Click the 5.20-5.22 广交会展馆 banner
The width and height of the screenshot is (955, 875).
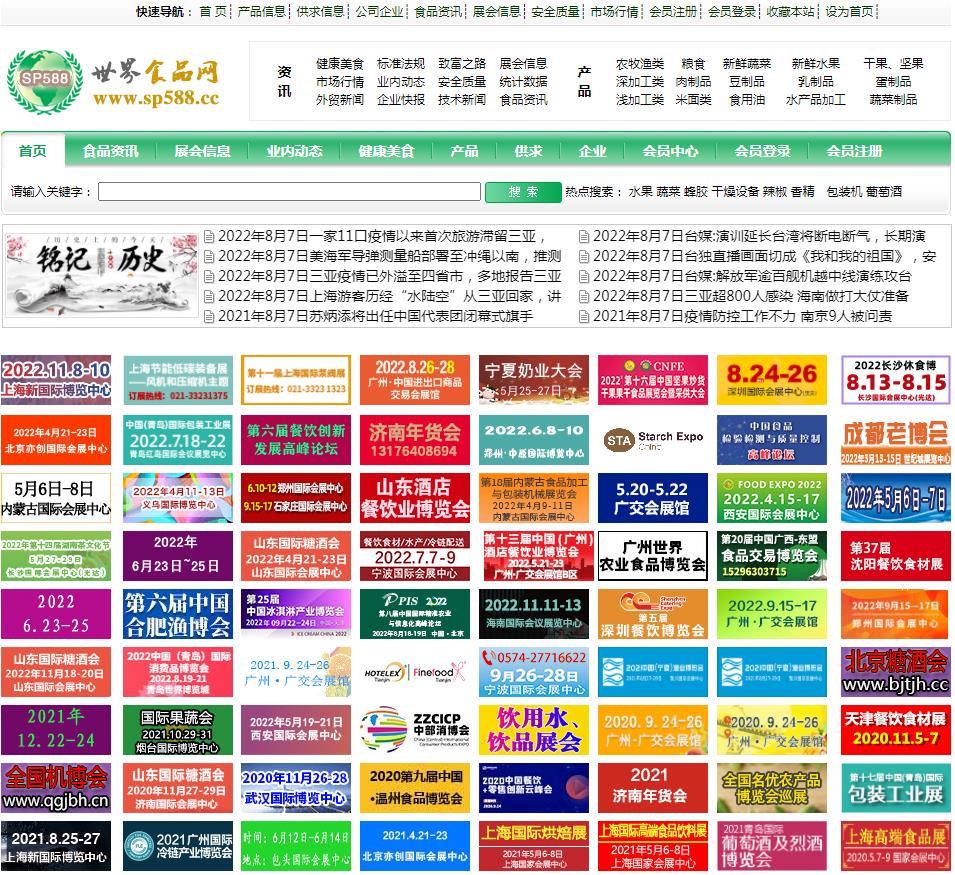pos(653,498)
